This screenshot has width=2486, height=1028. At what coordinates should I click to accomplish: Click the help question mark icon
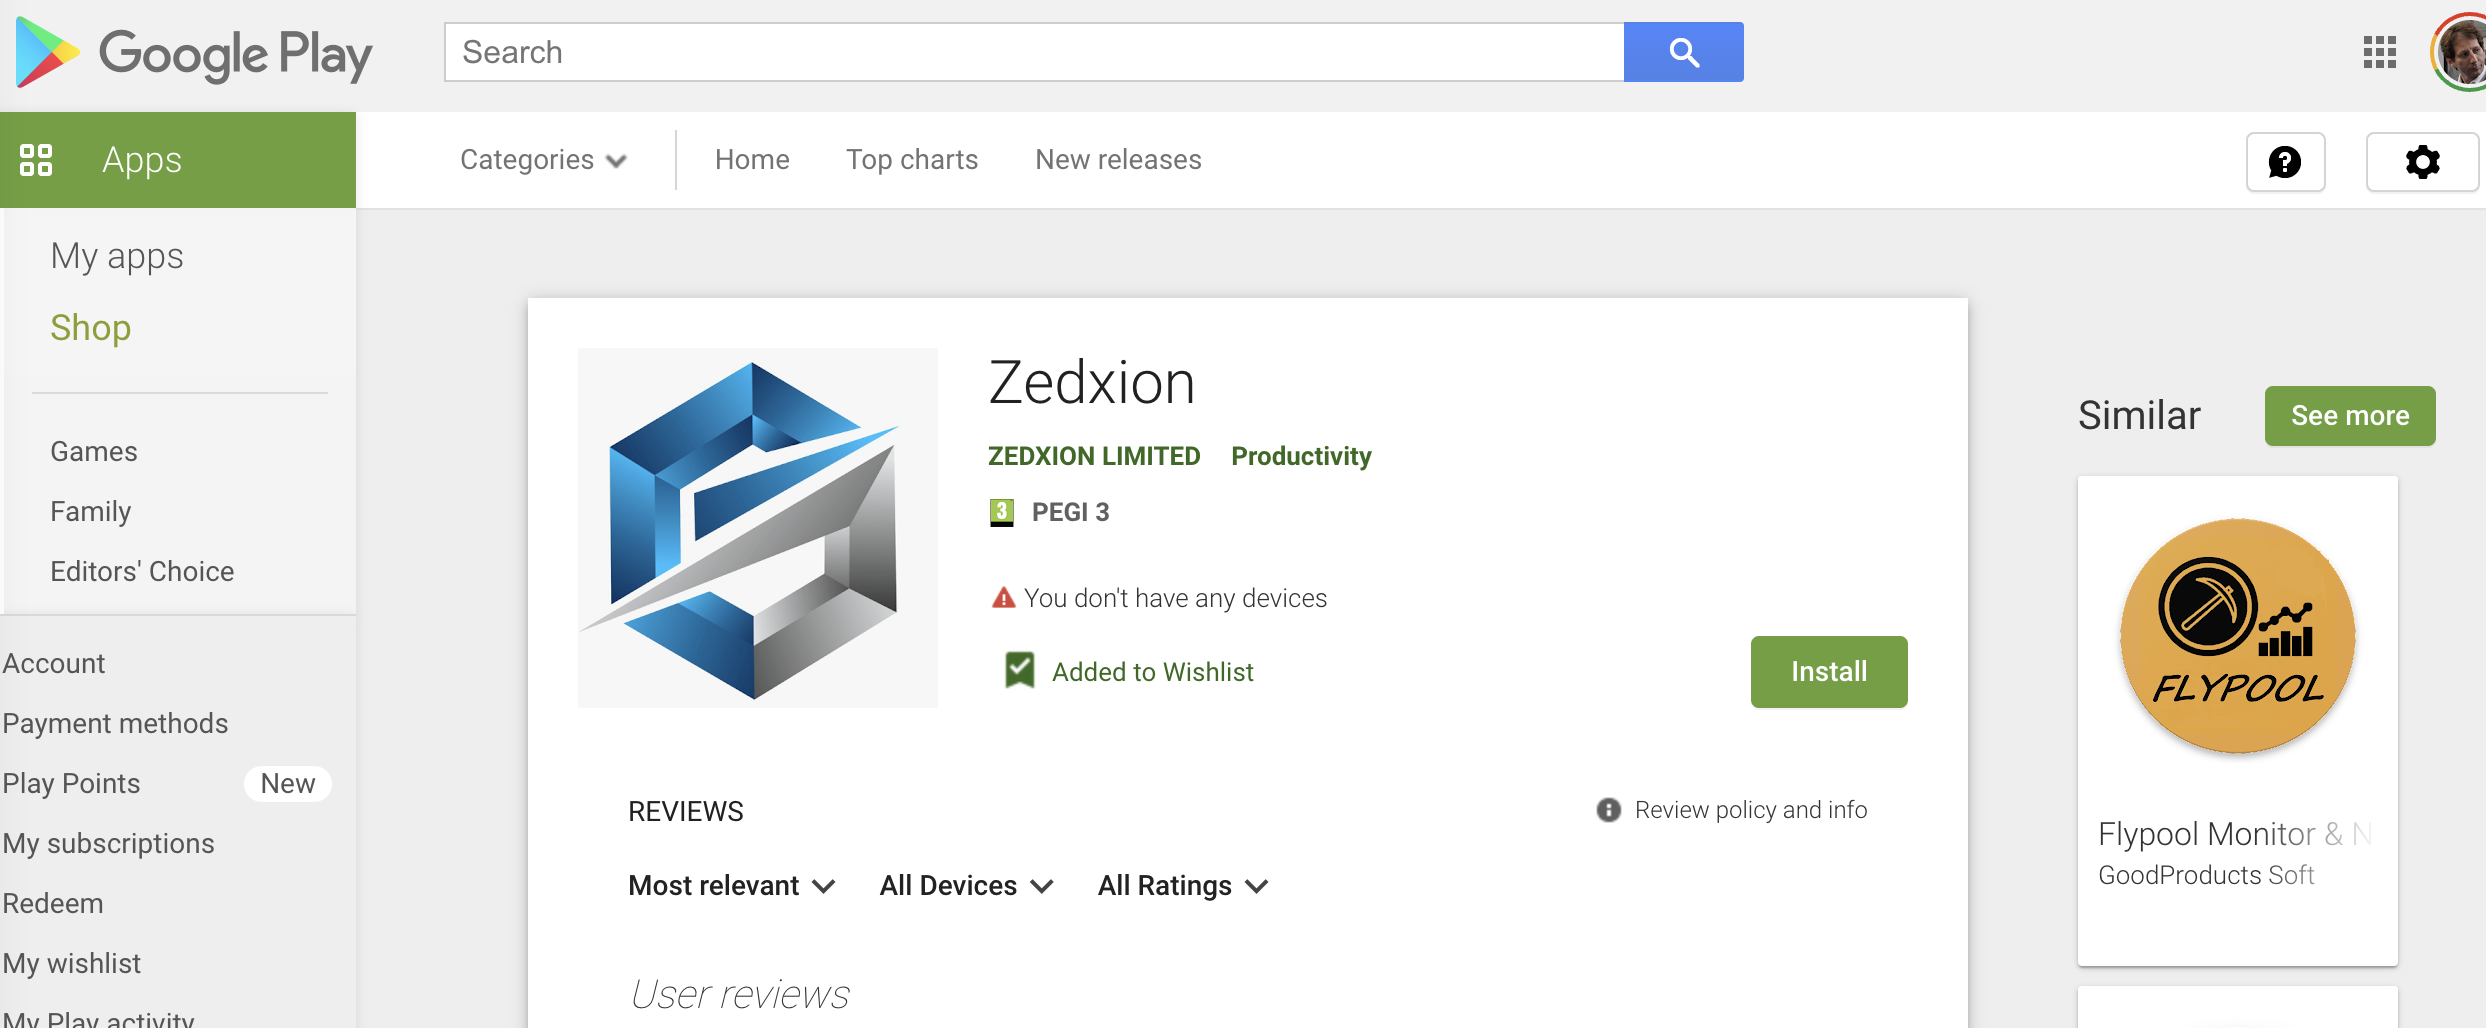[x=2285, y=161]
